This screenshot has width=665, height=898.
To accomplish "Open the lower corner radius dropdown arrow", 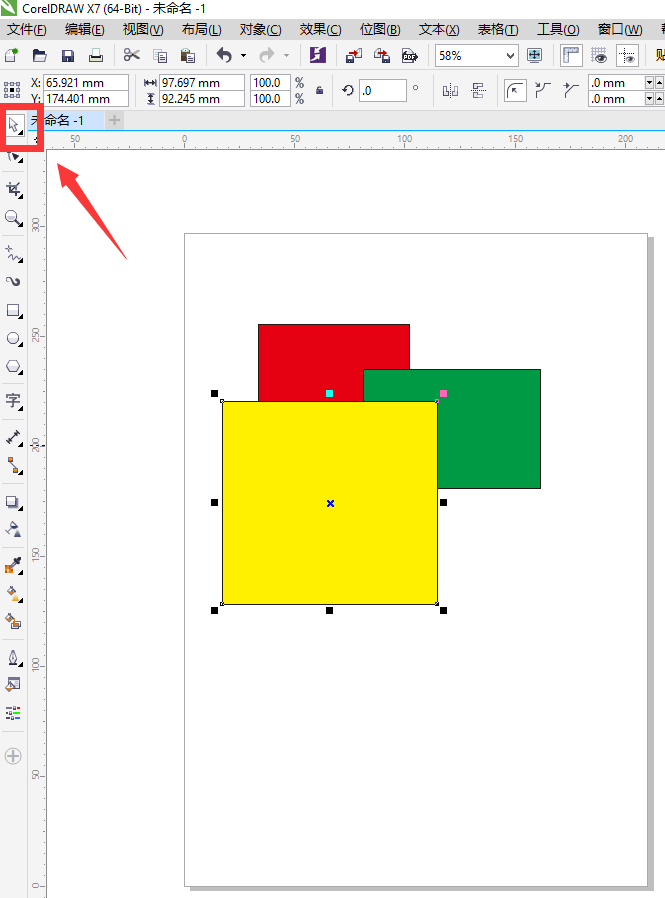I will coord(649,99).
